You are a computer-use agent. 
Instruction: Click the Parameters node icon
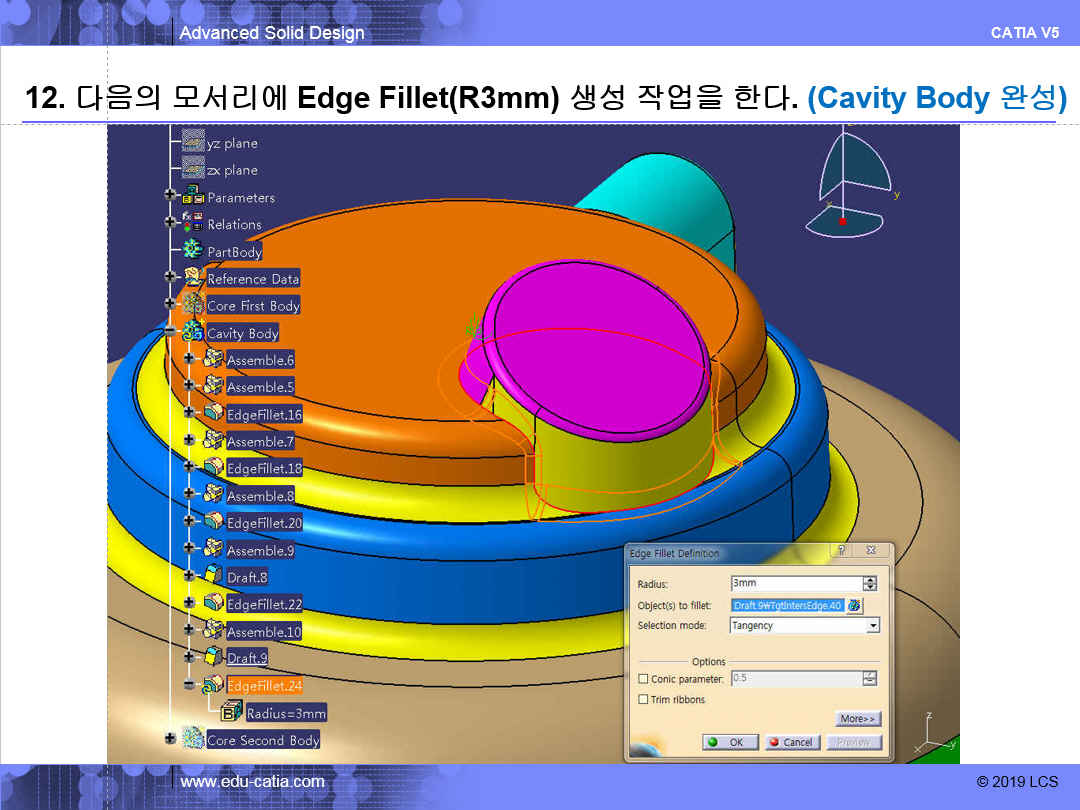coord(194,197)
